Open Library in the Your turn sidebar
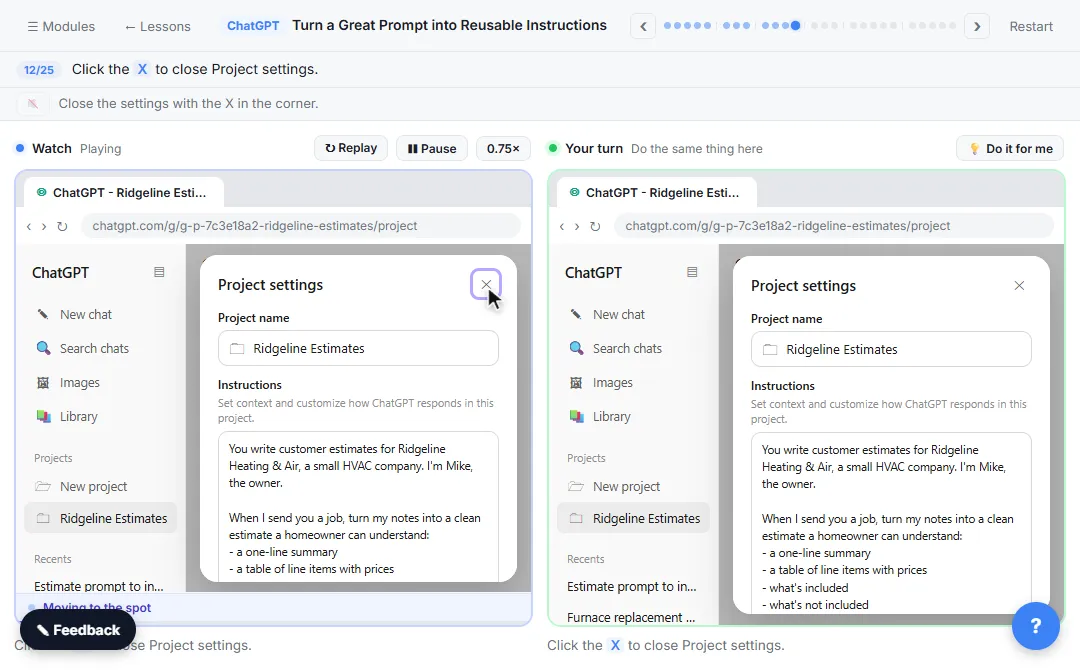Viewport: 1080px width, 670px height. click(x=633, y=417)
